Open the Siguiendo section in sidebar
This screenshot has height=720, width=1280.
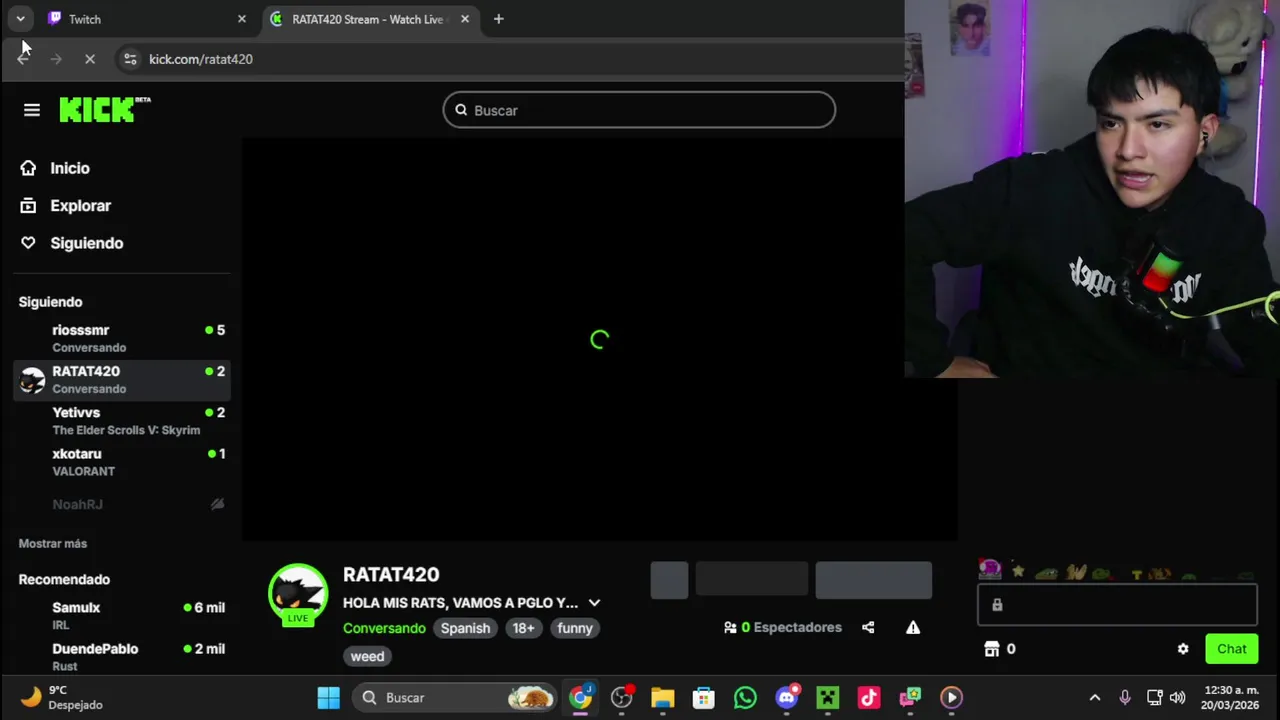(72, 243)
